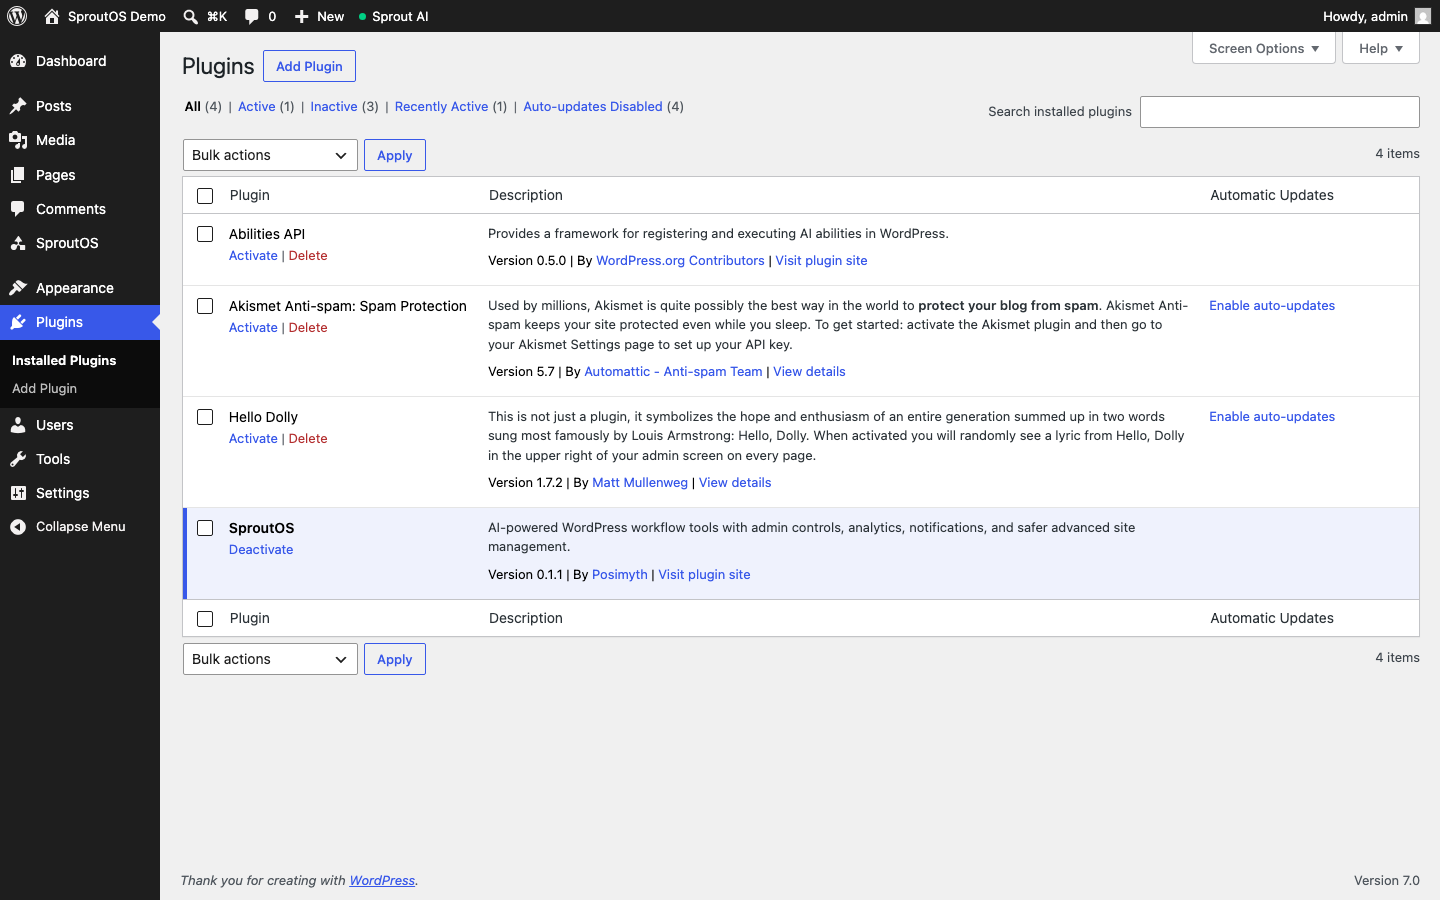Click the top Apply button
Screen dimensions: 1440x900
click(395, 155)
